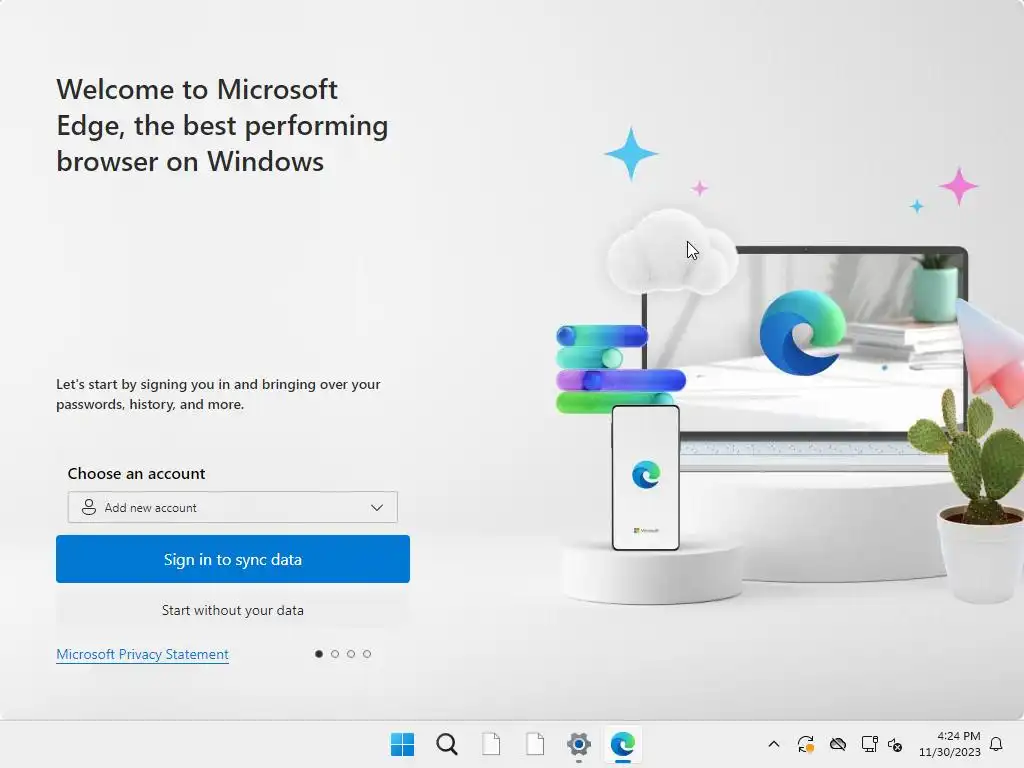Show hidden system tray icons

(x=774, y=744)
